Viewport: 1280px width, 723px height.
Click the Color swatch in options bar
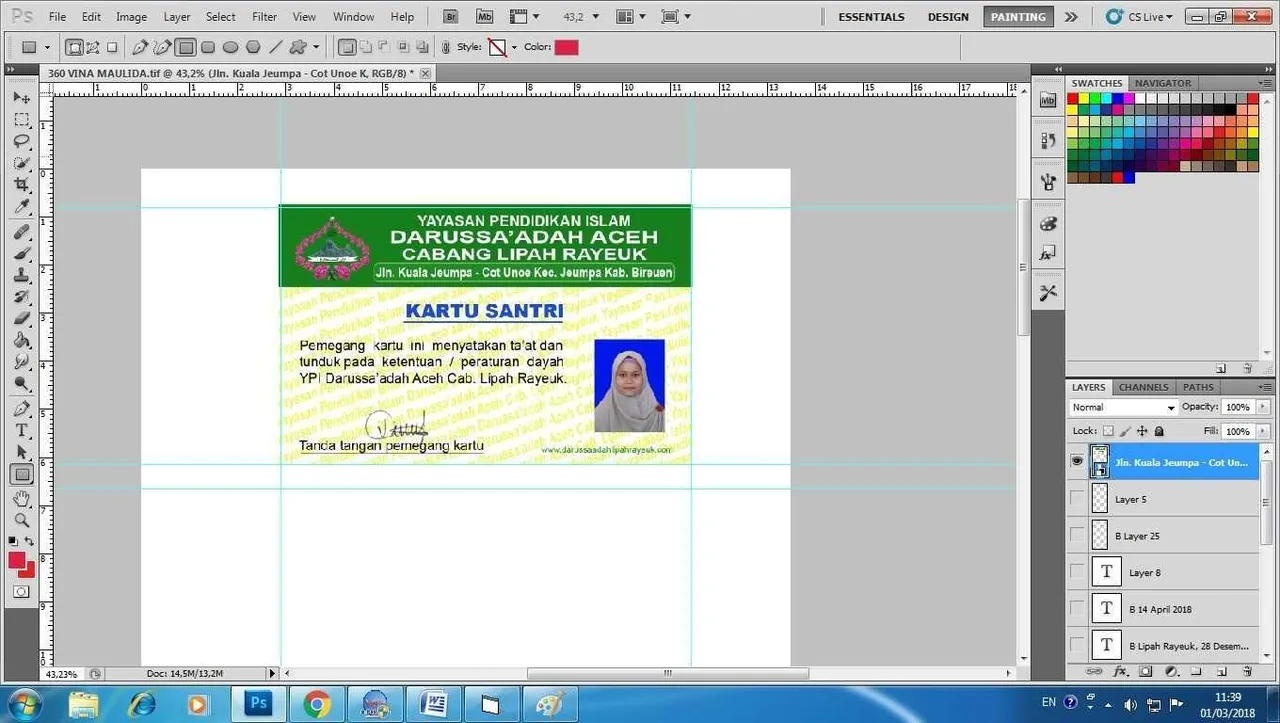click(566, 47)
